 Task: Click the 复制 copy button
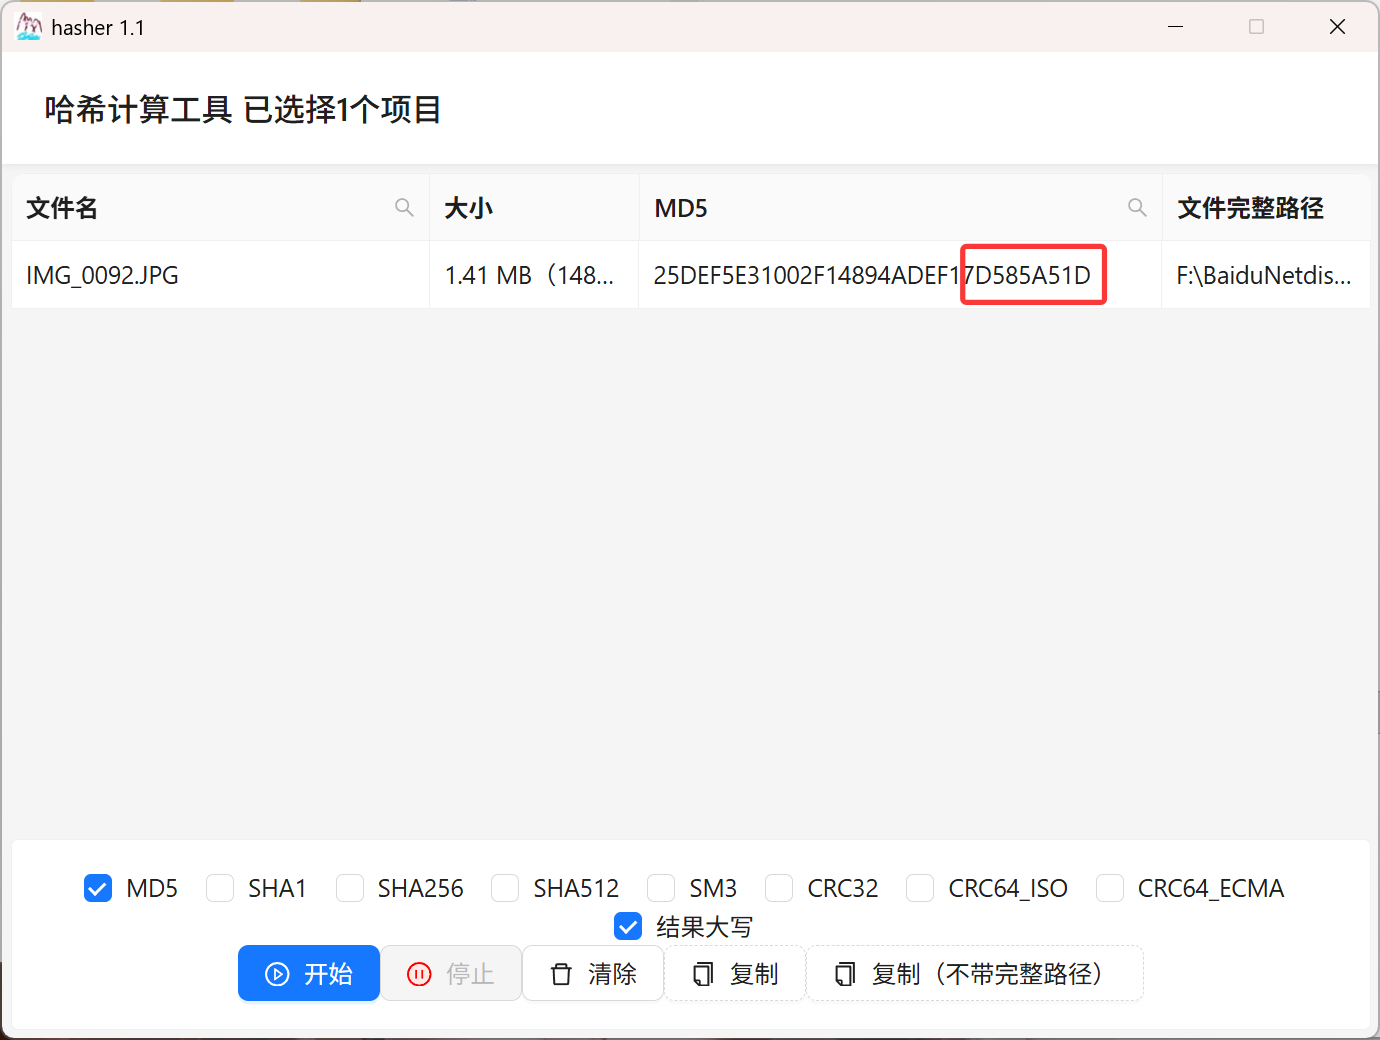point(735,973)
